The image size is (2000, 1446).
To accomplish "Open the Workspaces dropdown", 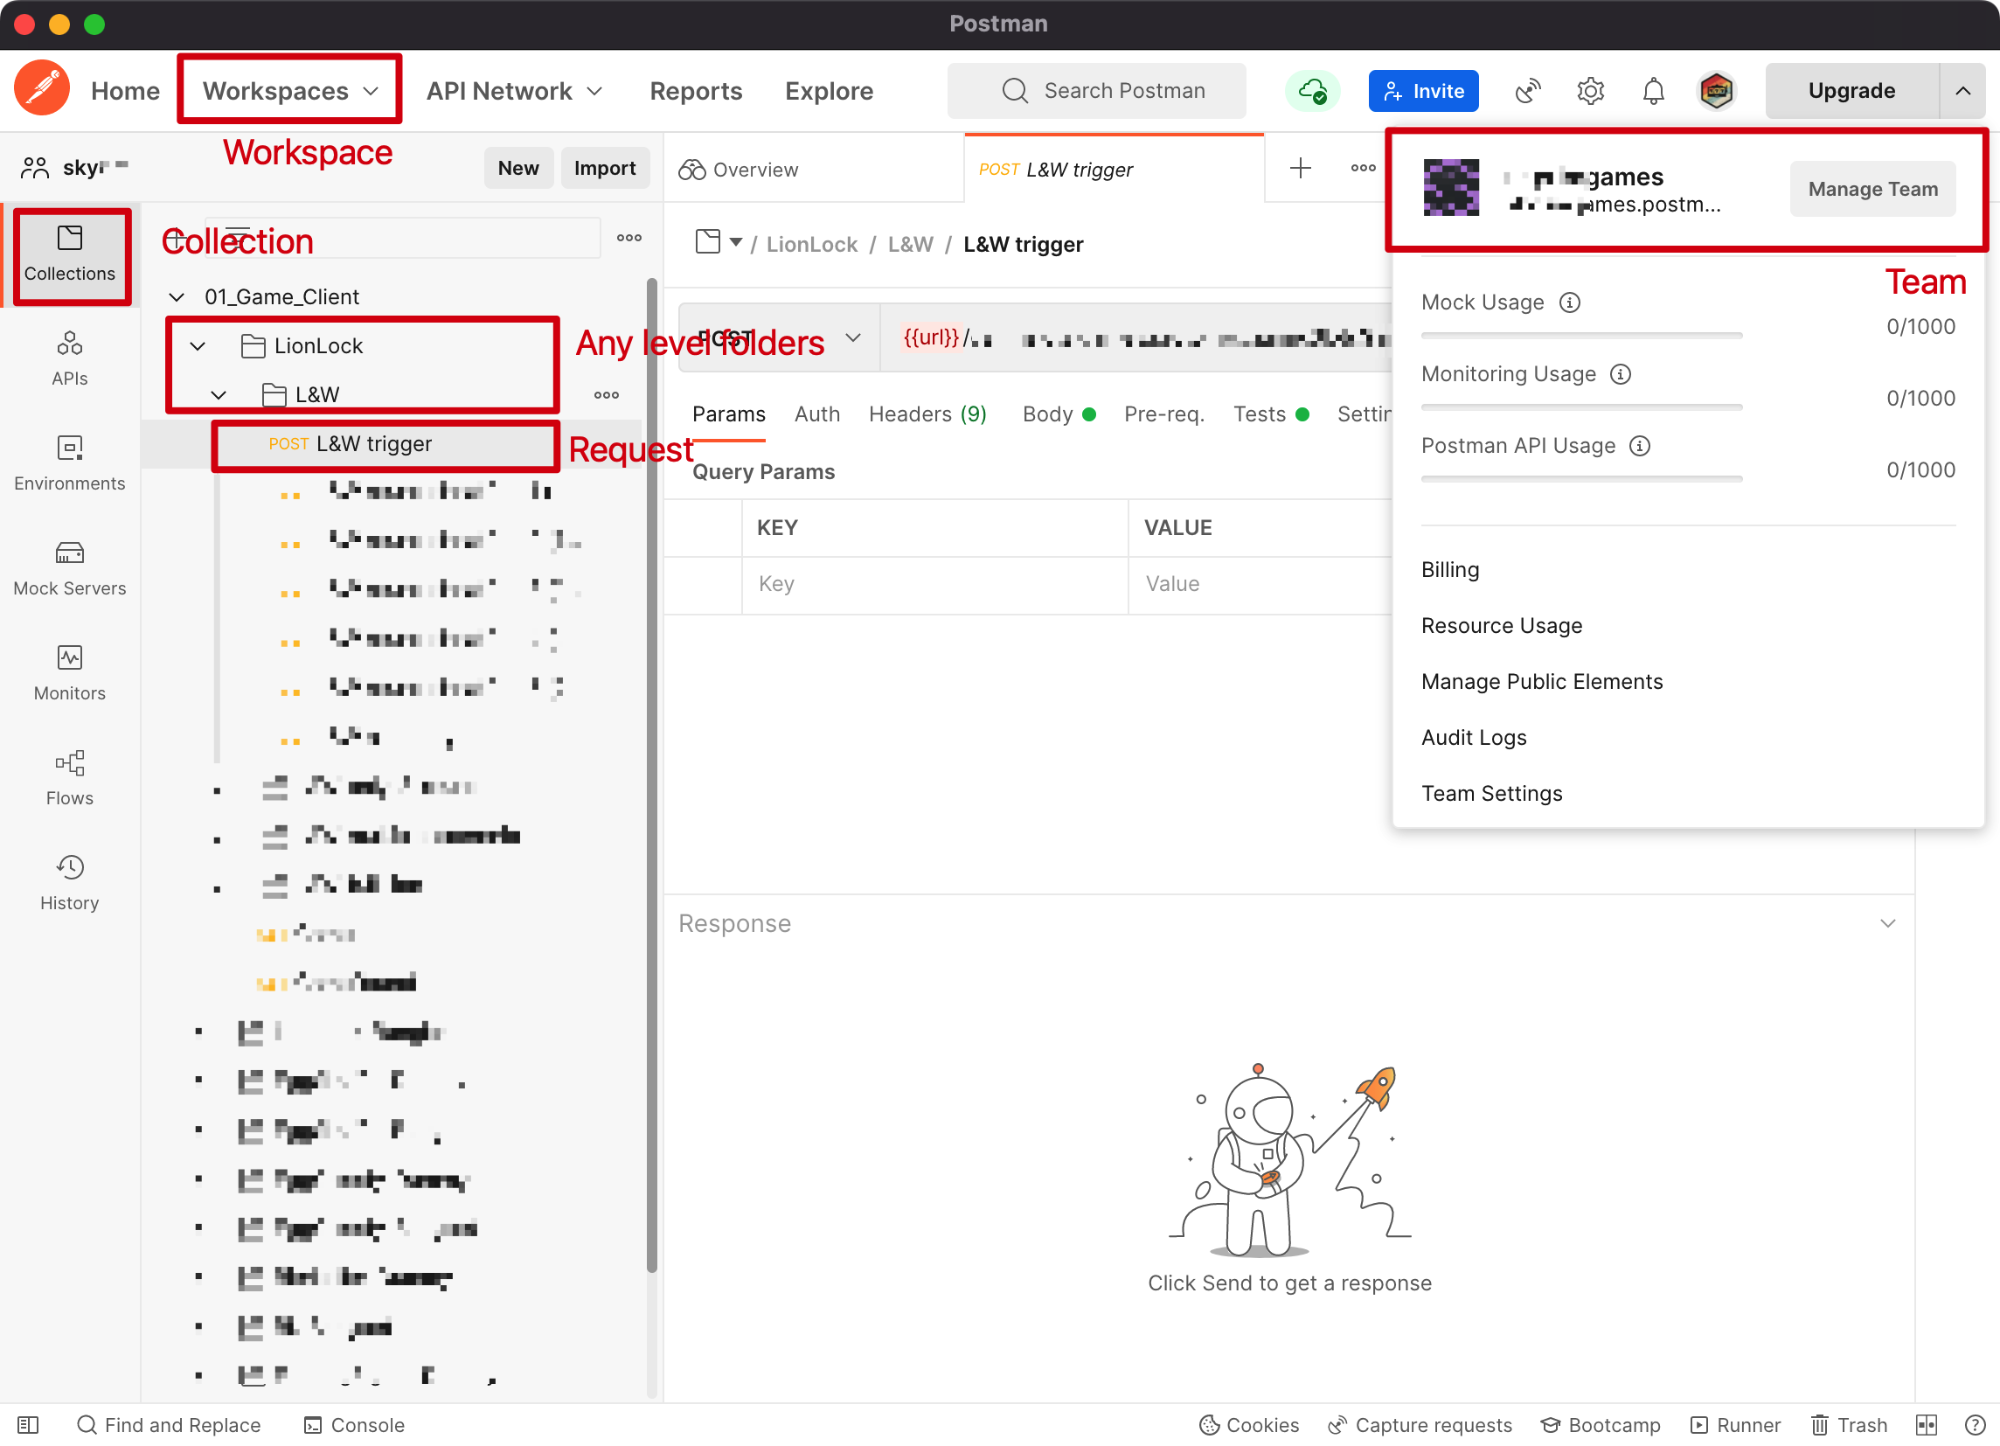I will (290, 91).
